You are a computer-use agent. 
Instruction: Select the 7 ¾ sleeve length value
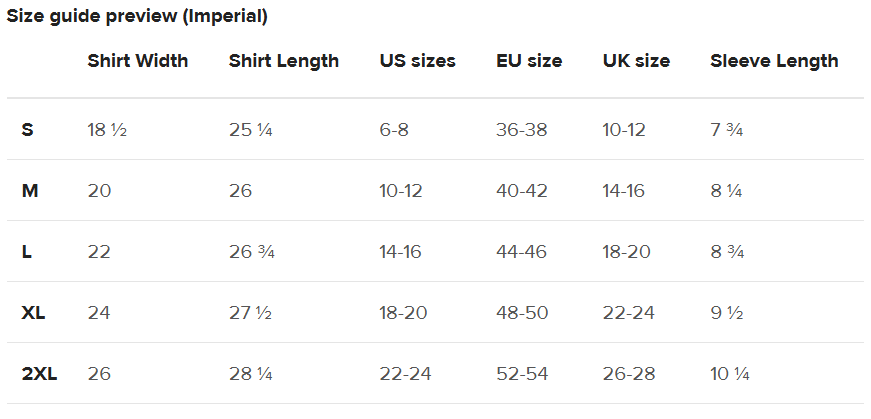pyautogui.click(x=727, y=130)
